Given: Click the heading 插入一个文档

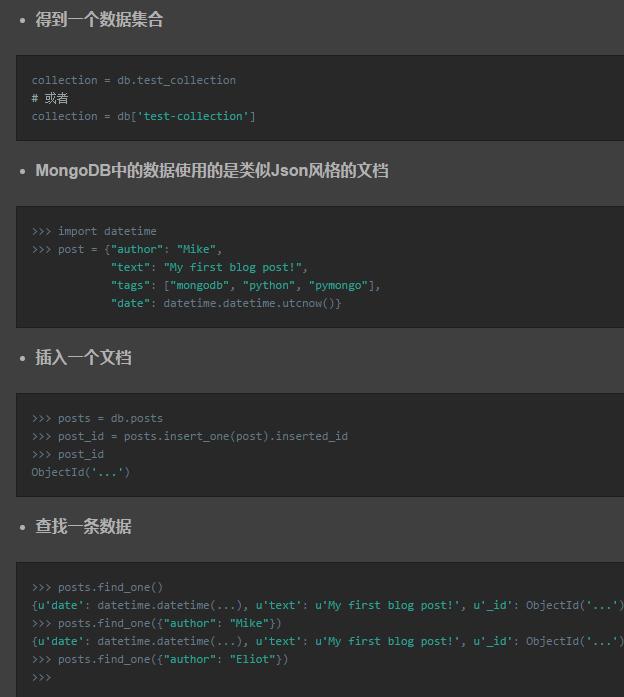Looking at the screenshot, I should pyautogui.click(x=83, y=358).
